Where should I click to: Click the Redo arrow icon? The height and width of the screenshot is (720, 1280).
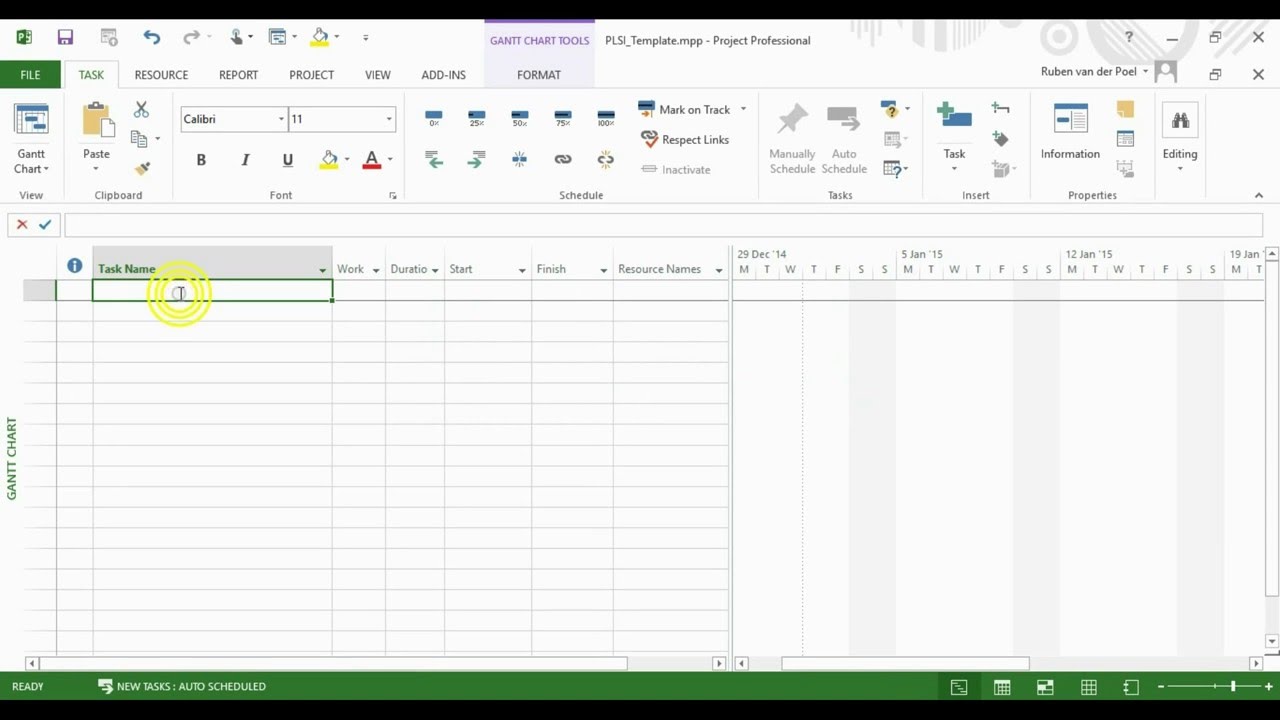[x=191, y=38]
